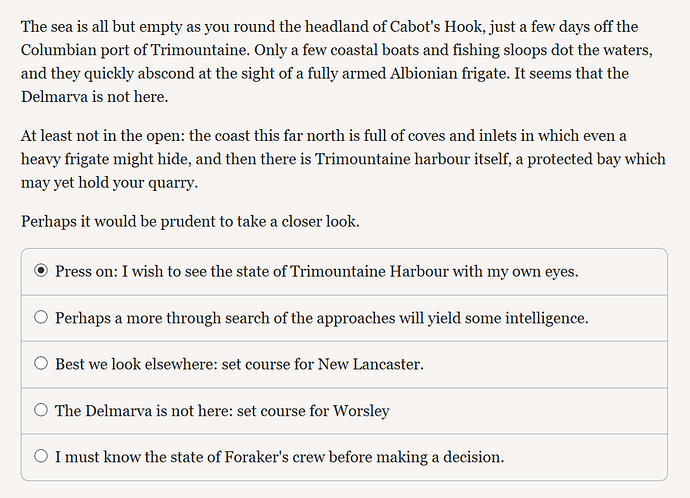The width and height of the screenshot is (690, 498).
Task: Click 'Delmarva is not here.' ending the first paragraph
Action: pyautogui.click(x=95, y=97)
